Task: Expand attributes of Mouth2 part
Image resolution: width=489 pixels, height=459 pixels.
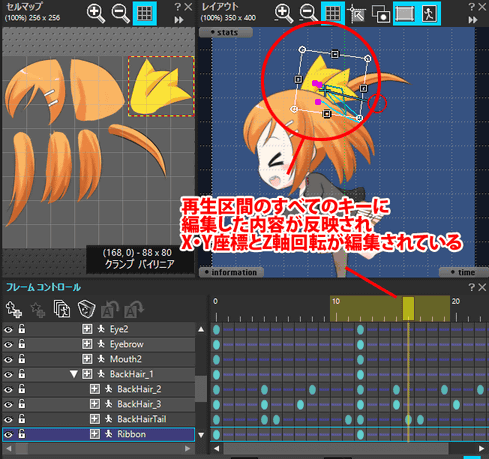Action: click(87, 359)
